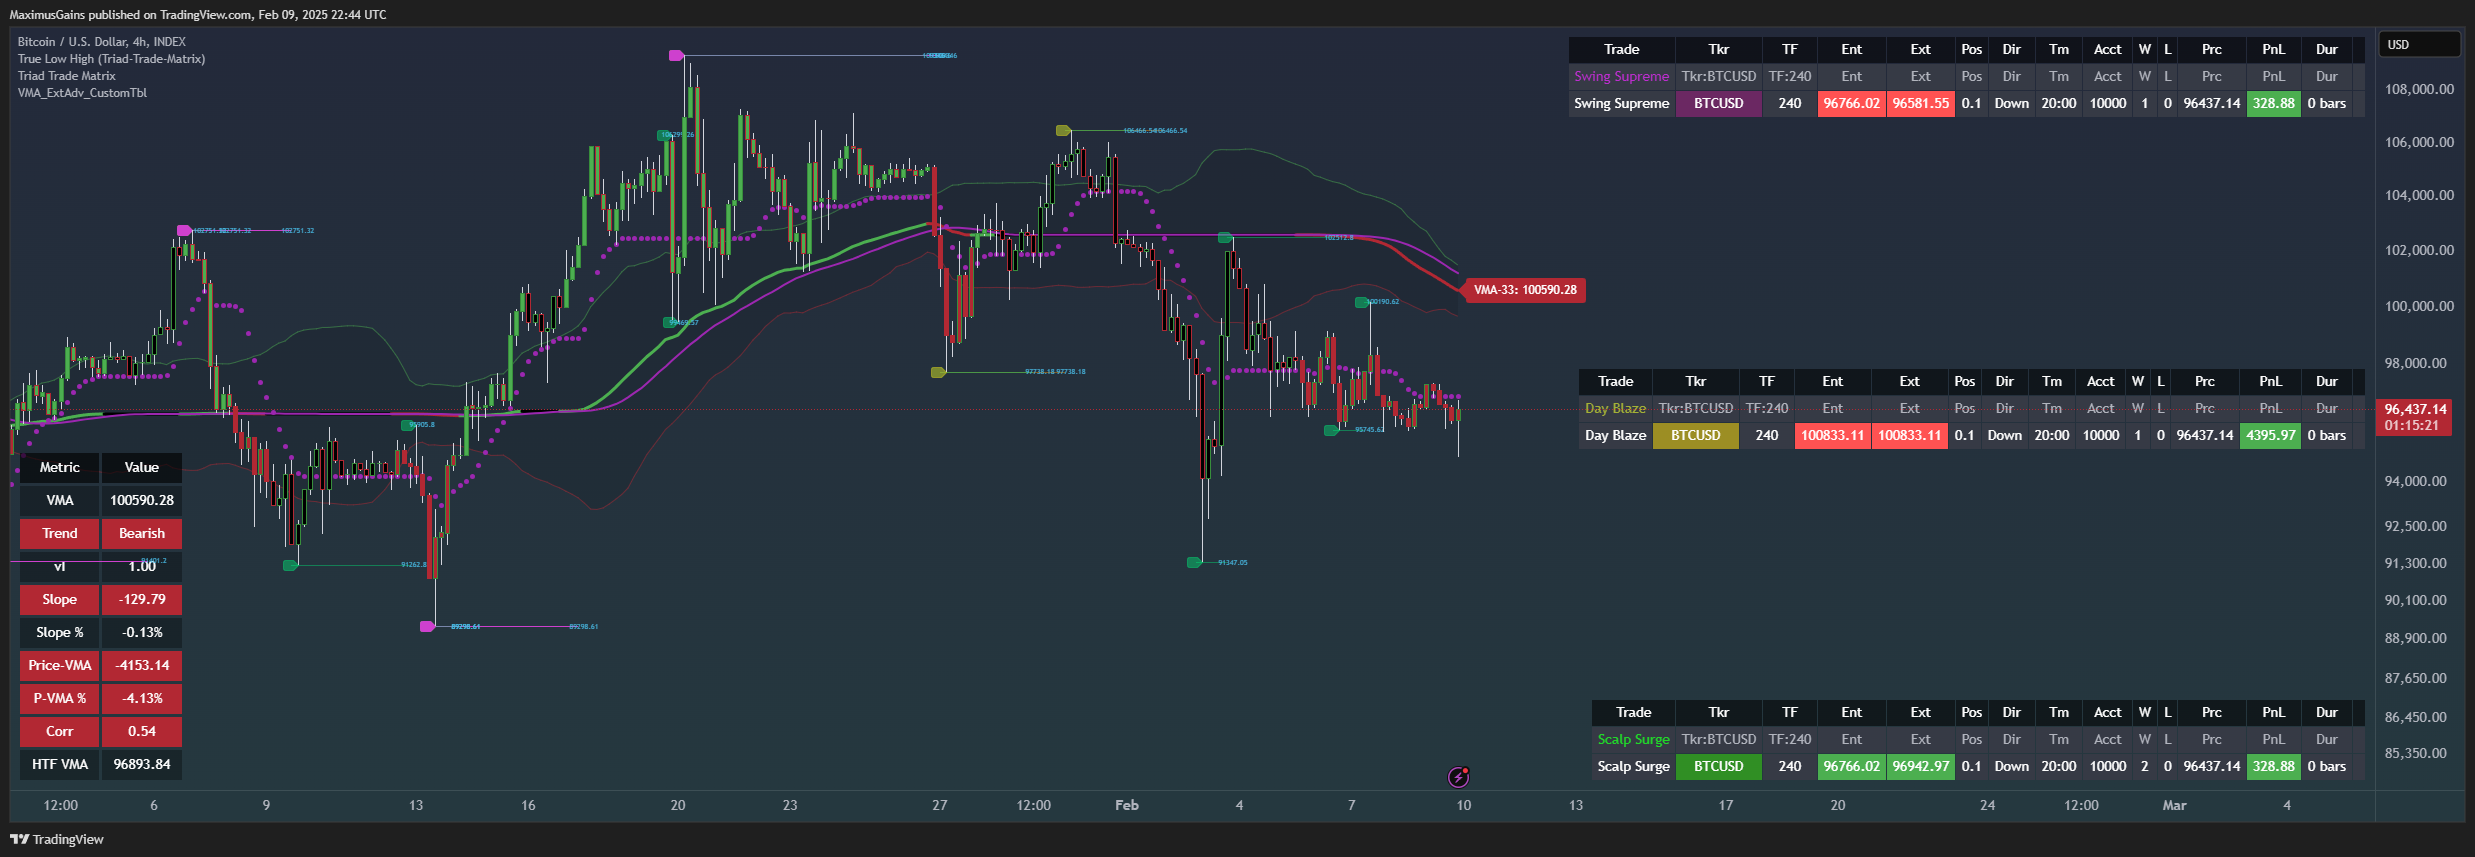2475x857 pixels.
Task: Click the 'Mar' label on the time axis
Action: [x=2175, y=806]
